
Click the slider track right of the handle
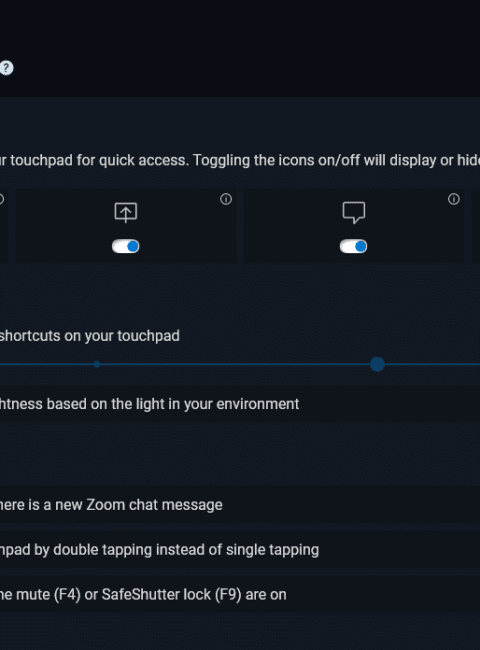[x=432, y=364]
